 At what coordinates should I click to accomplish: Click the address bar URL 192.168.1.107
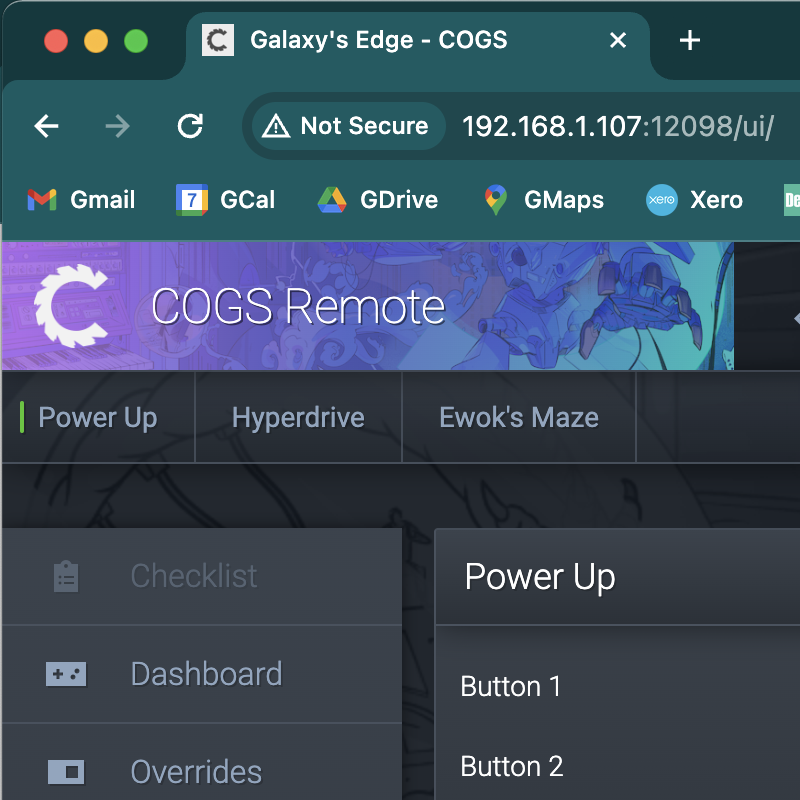pyautogui.click(x=617, y=126)
